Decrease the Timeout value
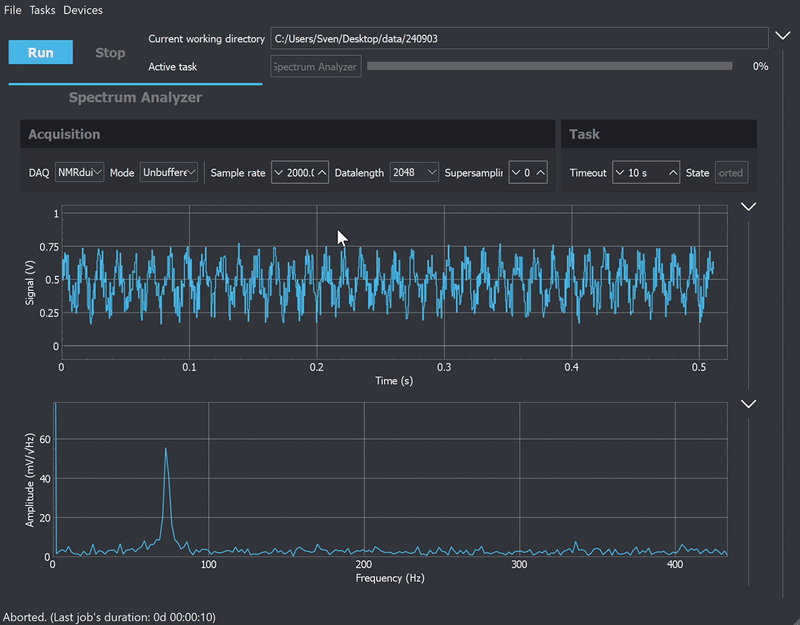800x625 pixels. coord(619,173)
